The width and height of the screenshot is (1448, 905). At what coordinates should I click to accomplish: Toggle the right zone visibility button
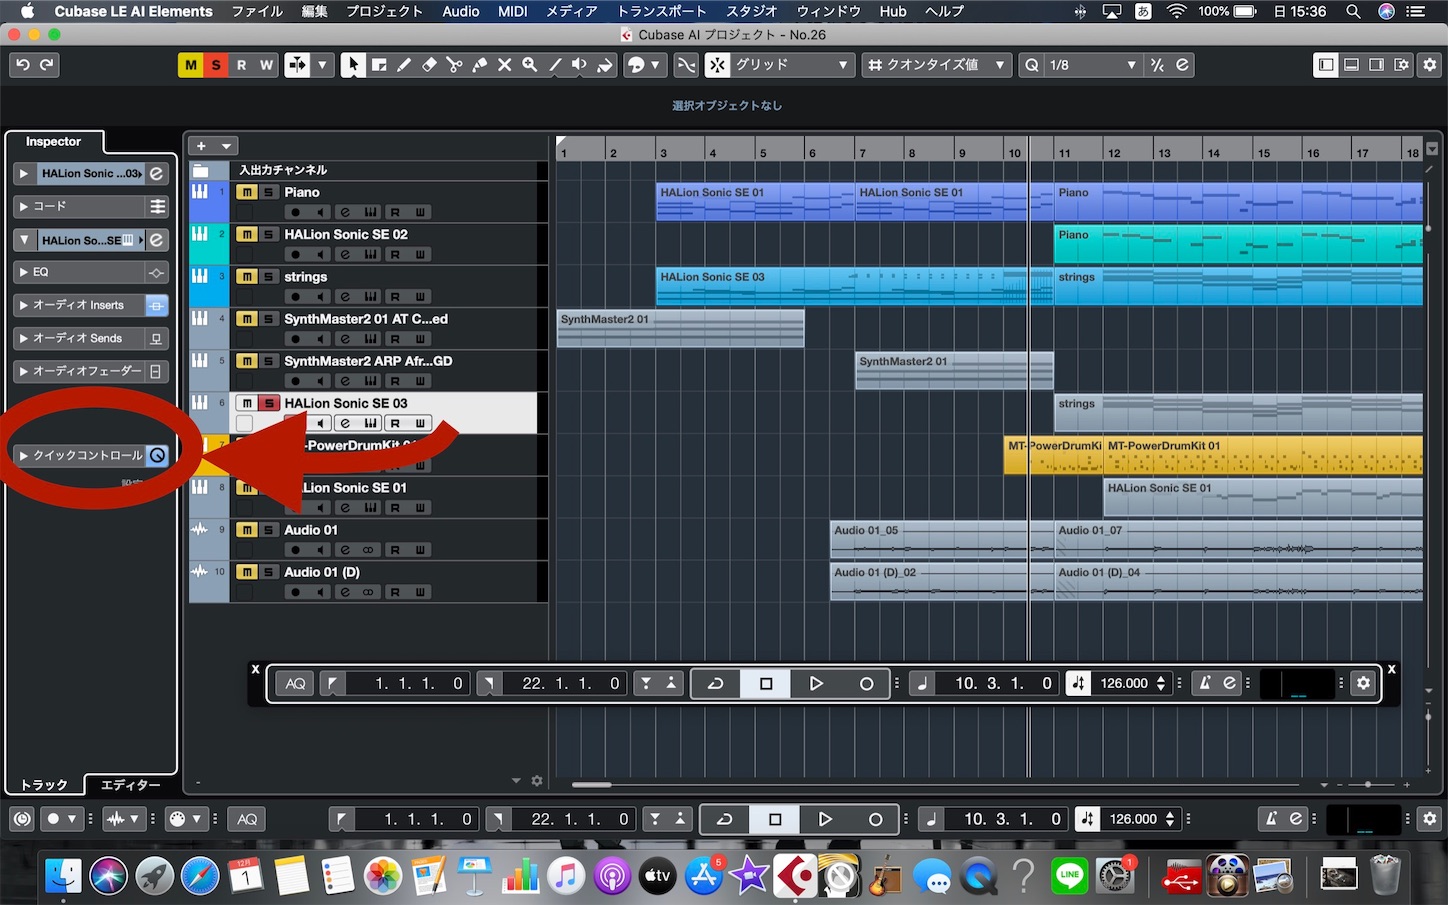click(x=1377, y=65)
